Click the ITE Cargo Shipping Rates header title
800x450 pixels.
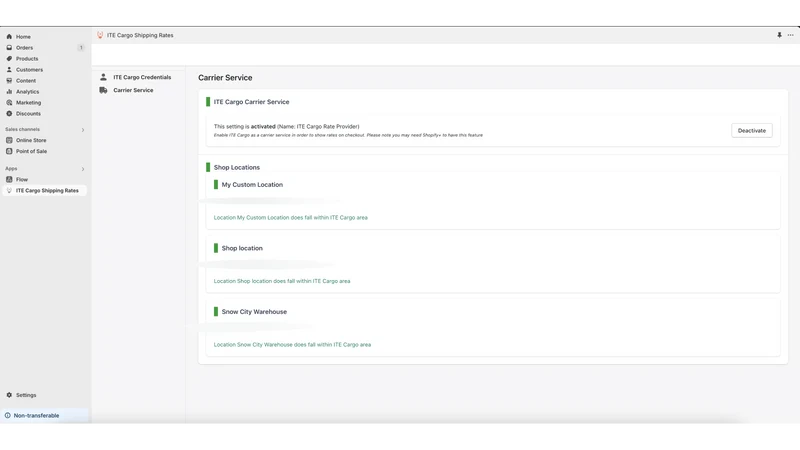(140, 35)
